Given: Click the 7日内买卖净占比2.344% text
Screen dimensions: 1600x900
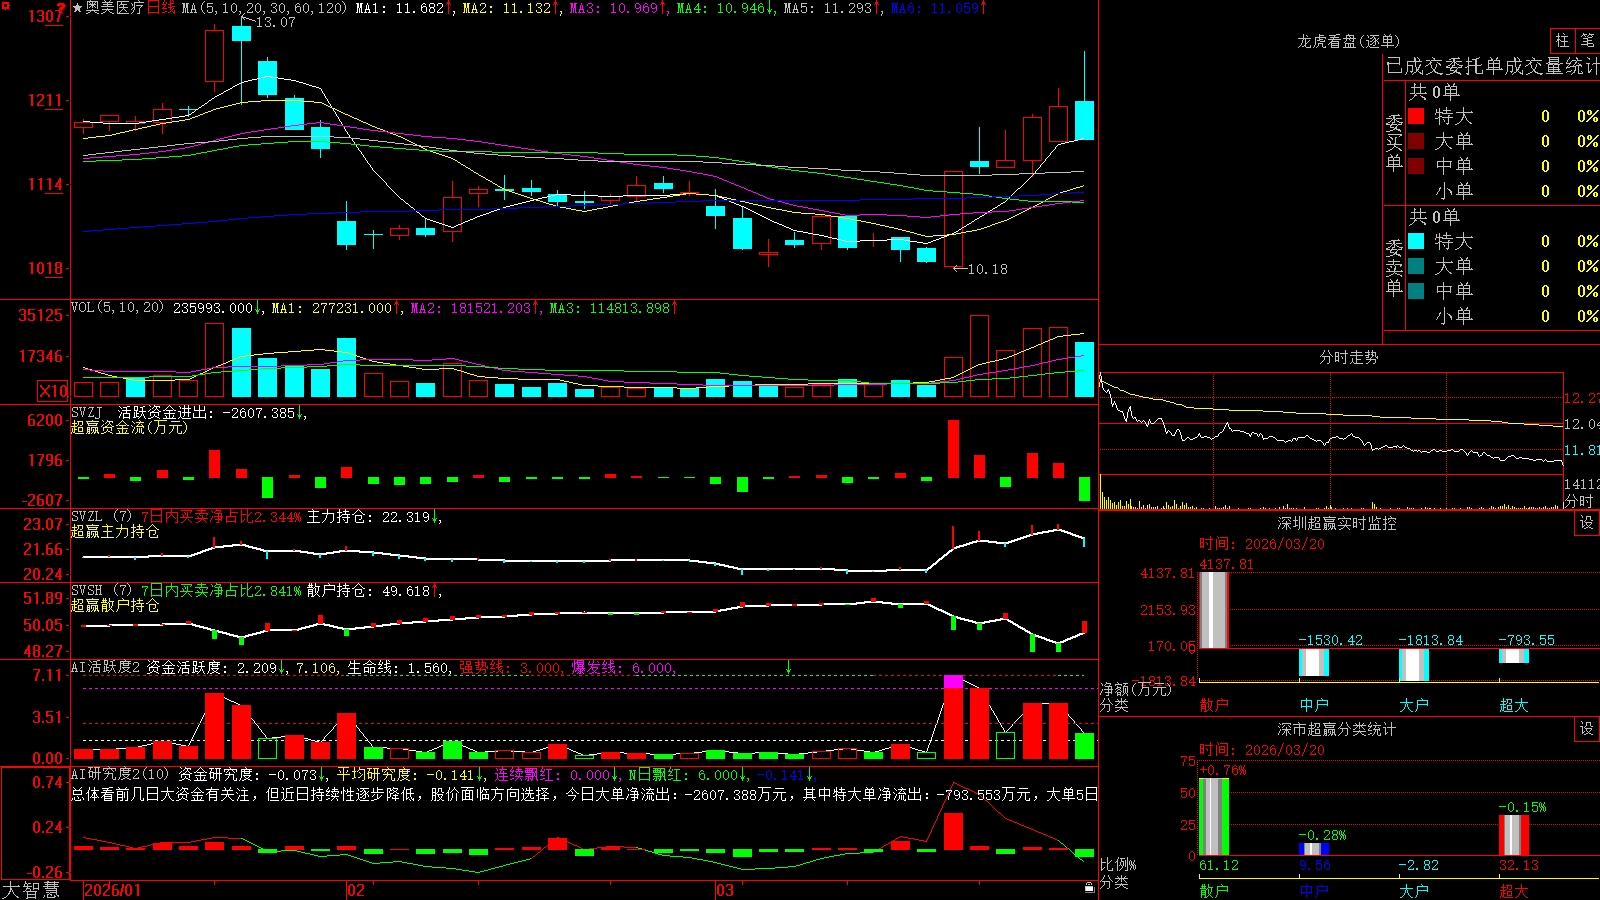Looking at the screenshot, I should [221, 517].
